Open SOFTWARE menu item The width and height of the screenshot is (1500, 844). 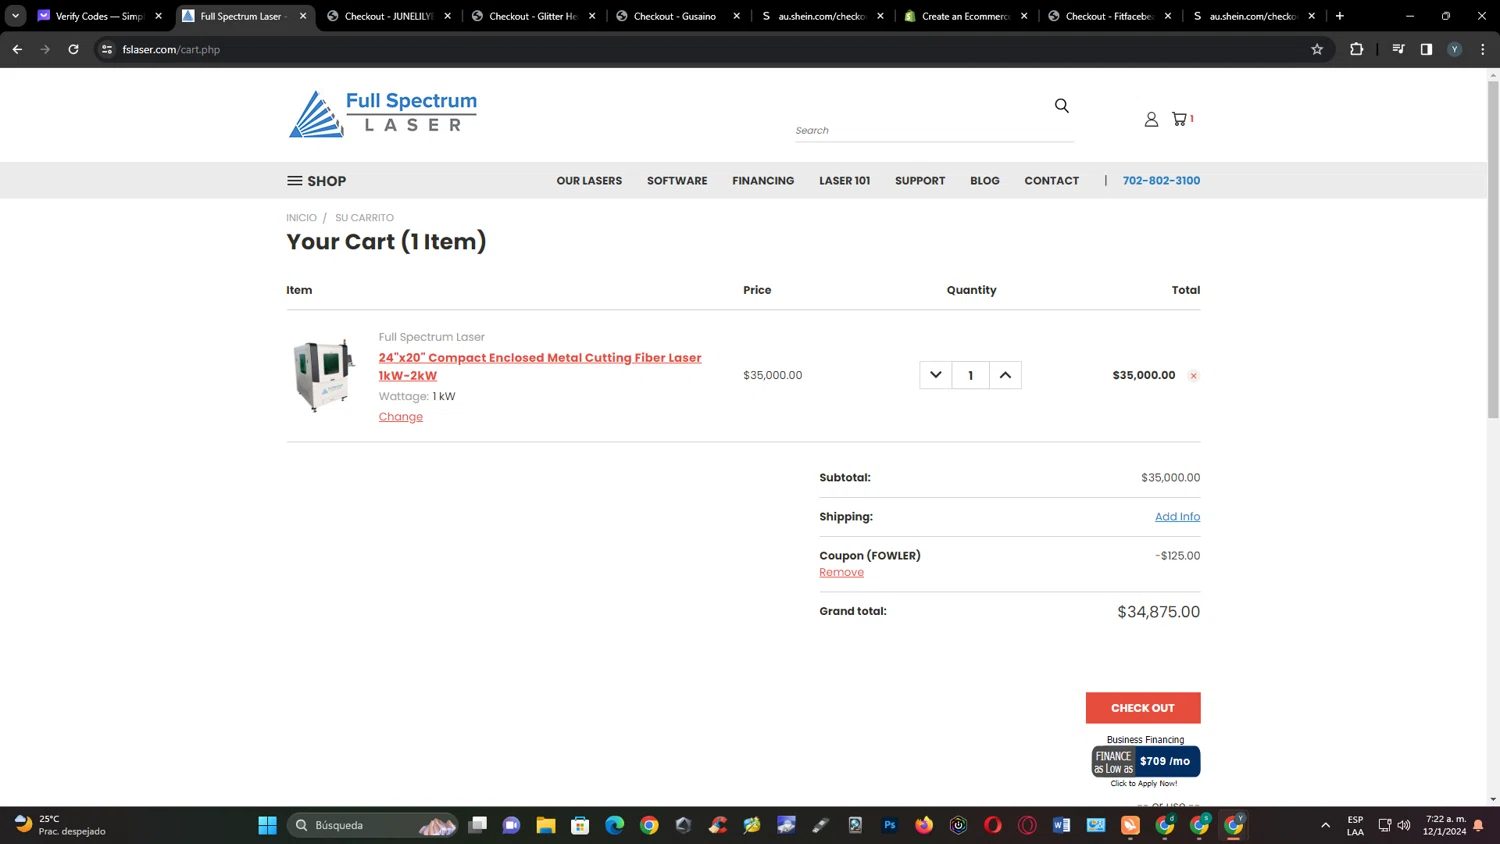point(677,181)
